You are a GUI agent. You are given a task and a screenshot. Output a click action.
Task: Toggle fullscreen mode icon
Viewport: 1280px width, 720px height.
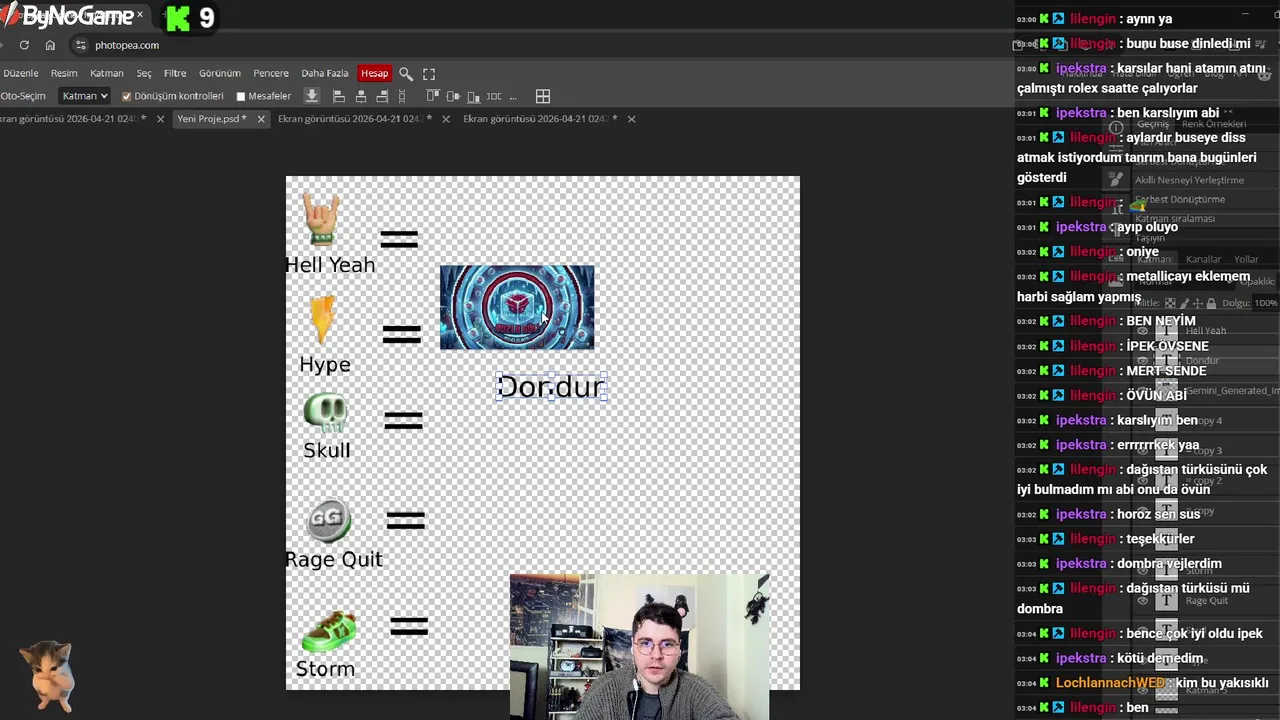click(429, 73)
